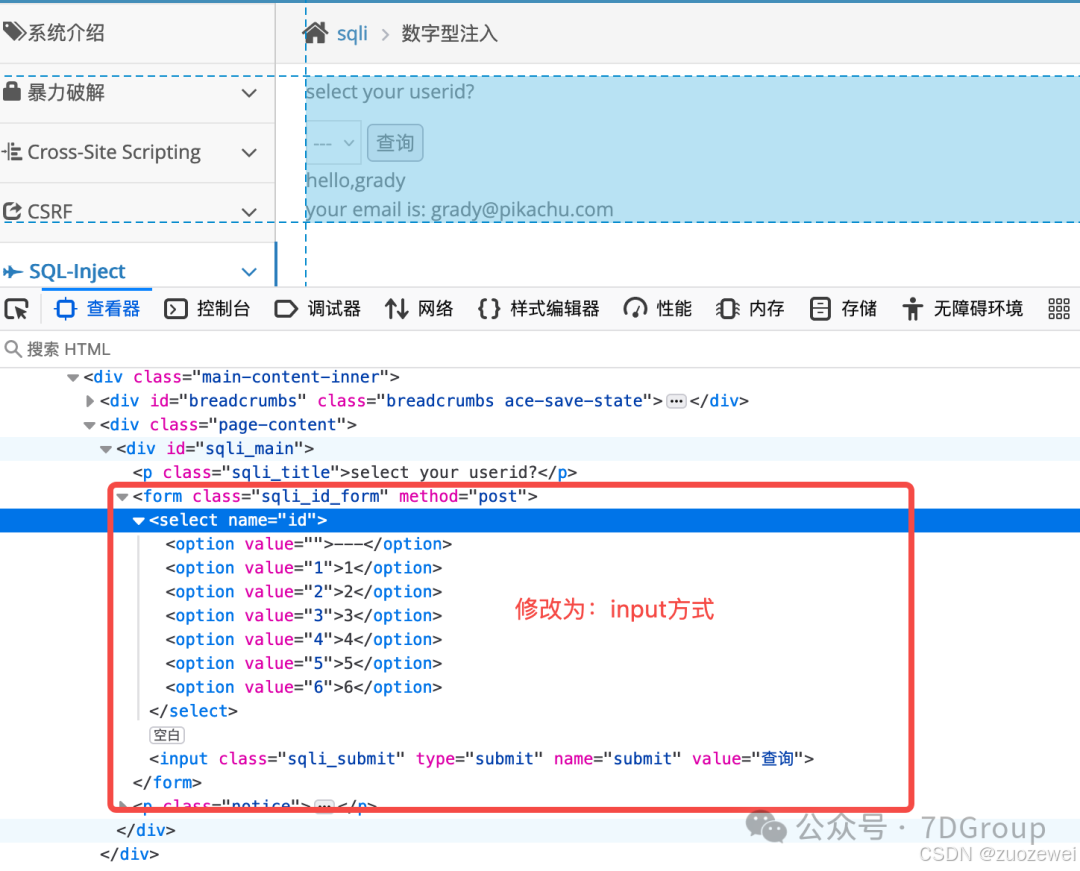Switch to the 控制台 console tab

(x=207, y=308)
